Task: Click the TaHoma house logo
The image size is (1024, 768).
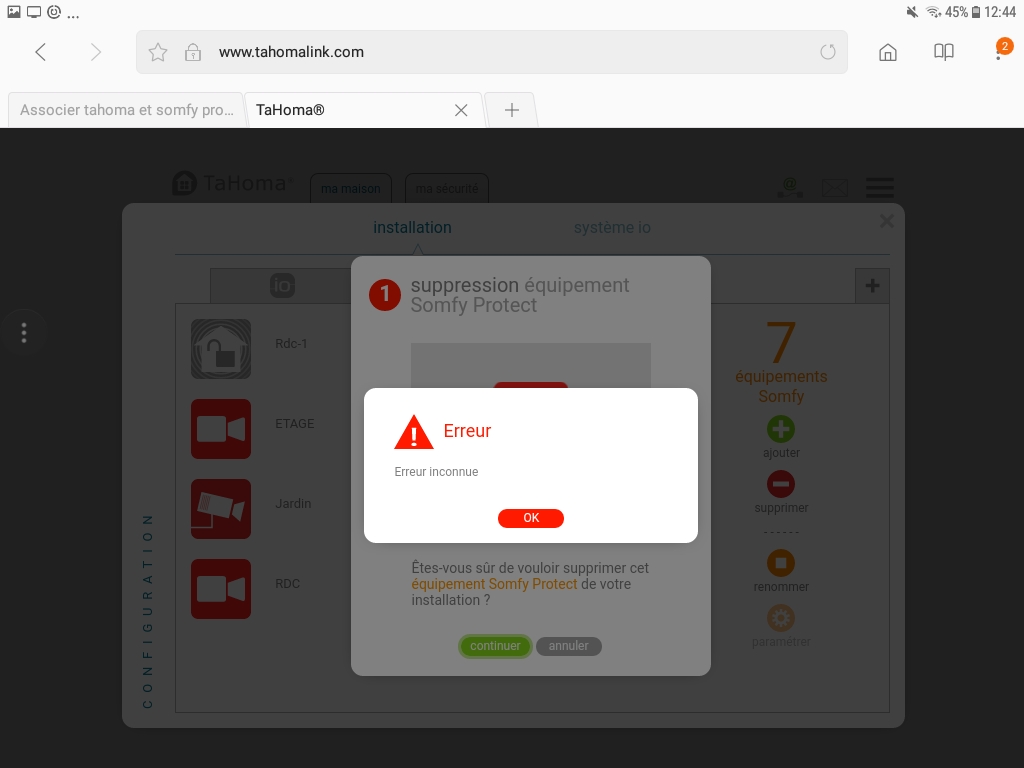Action: coord(184,184)
